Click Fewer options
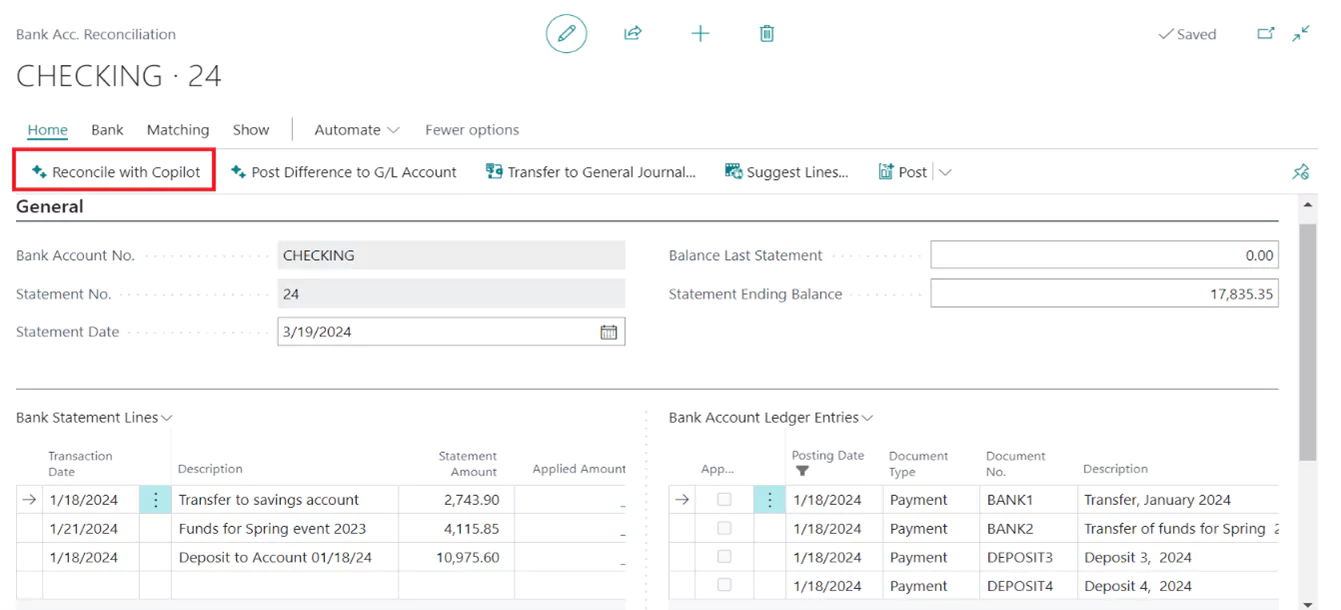Screen dimensions: 1341x610 [x=472, y=130]
